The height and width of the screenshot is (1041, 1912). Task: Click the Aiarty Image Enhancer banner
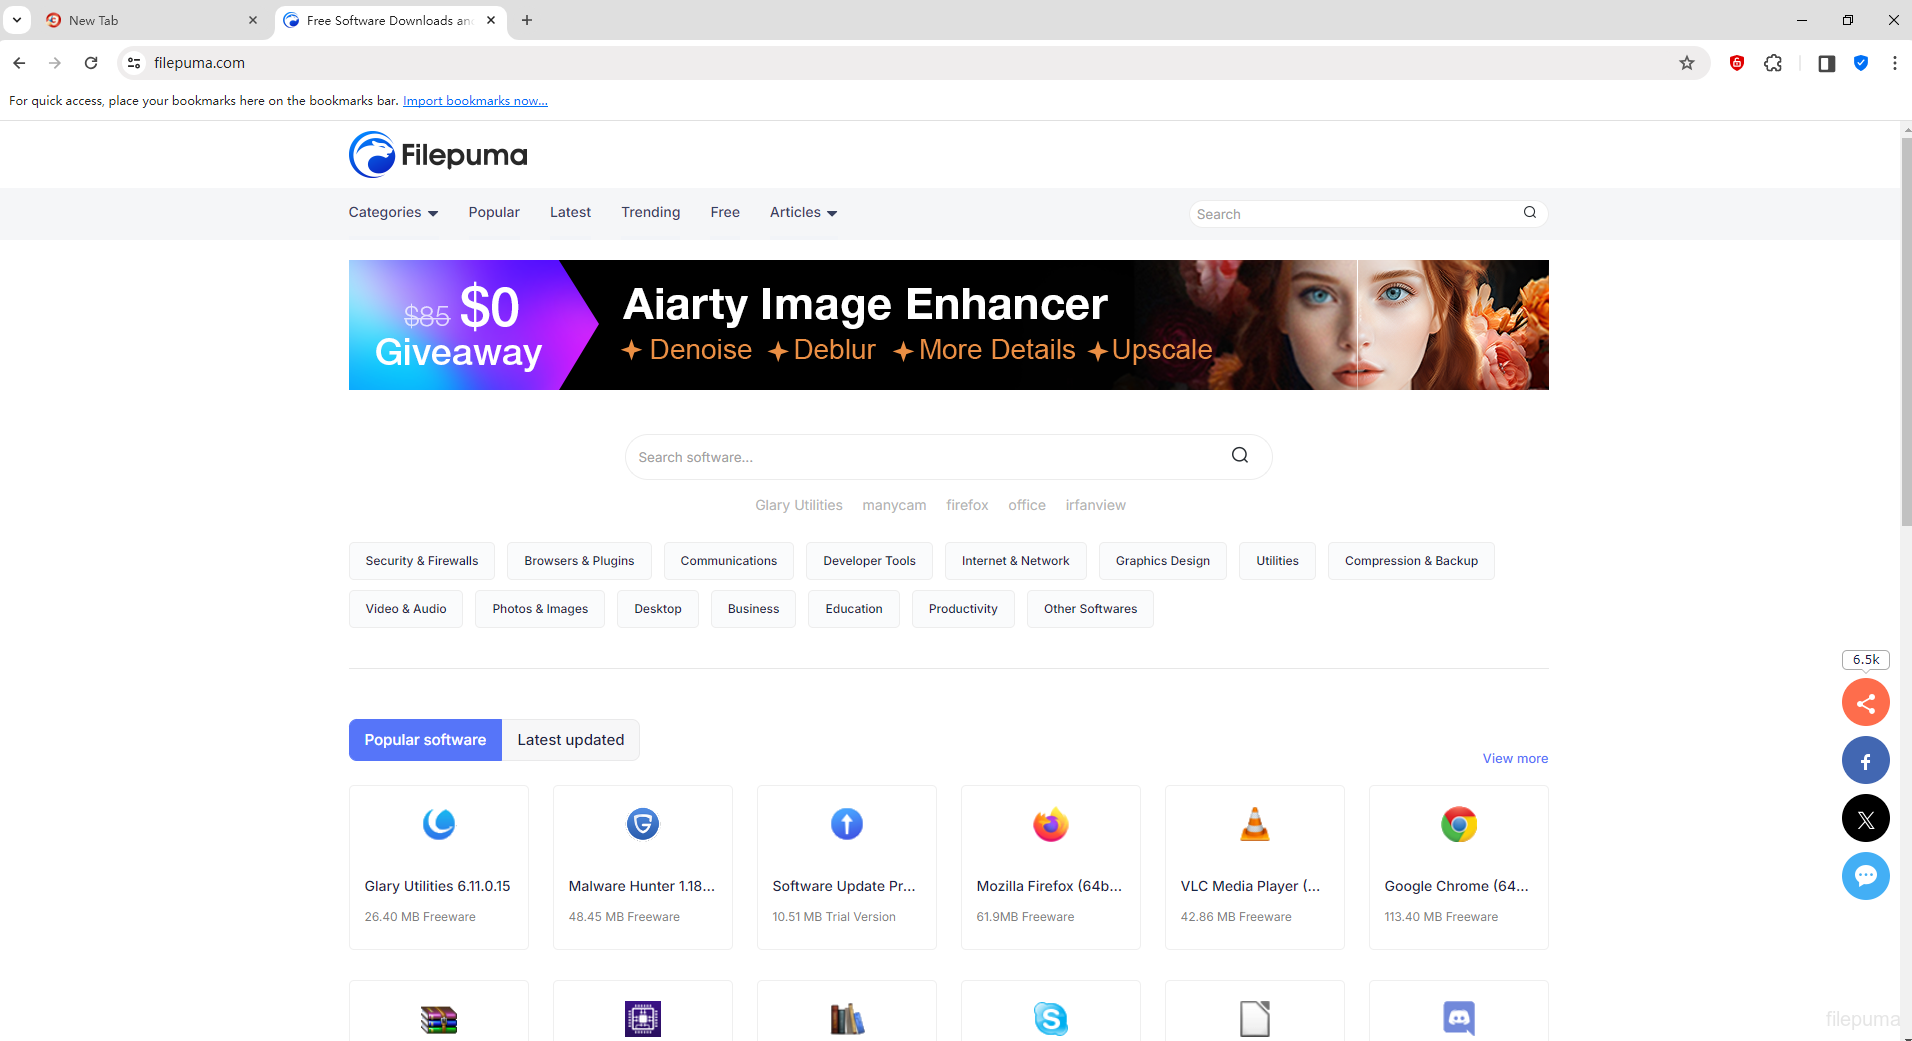coord(948,325)
